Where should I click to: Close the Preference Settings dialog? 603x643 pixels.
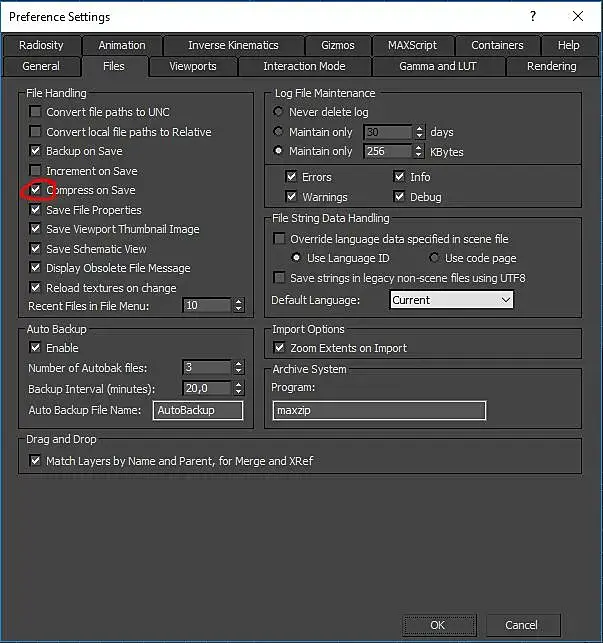pyautogui.click(x=578, y=16)
